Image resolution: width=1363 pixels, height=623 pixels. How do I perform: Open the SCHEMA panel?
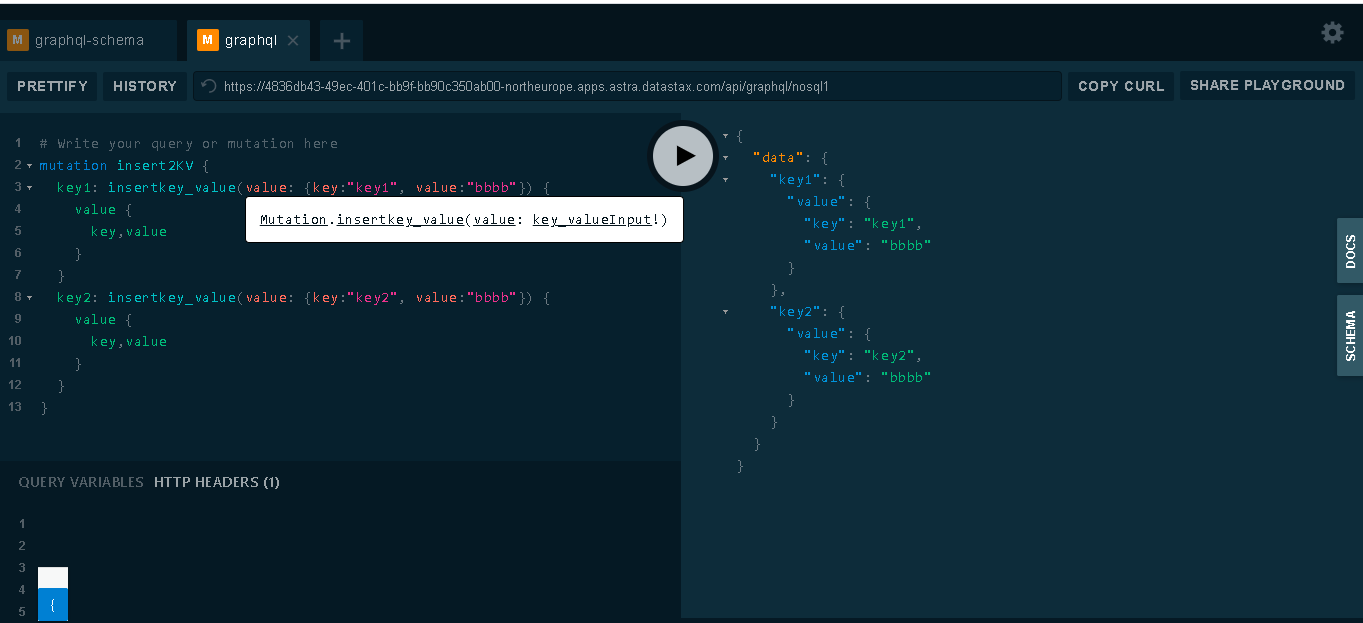tap(1351, 335)
